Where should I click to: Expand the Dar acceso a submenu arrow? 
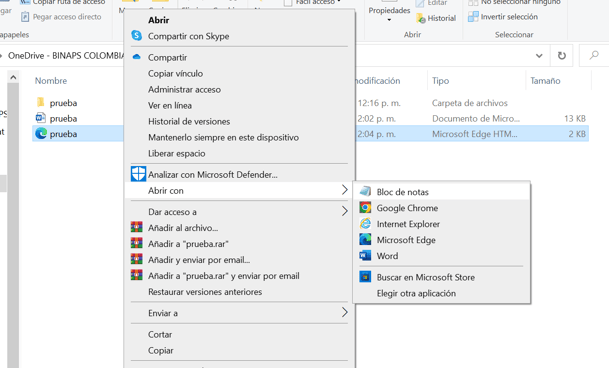pos(344,211)
